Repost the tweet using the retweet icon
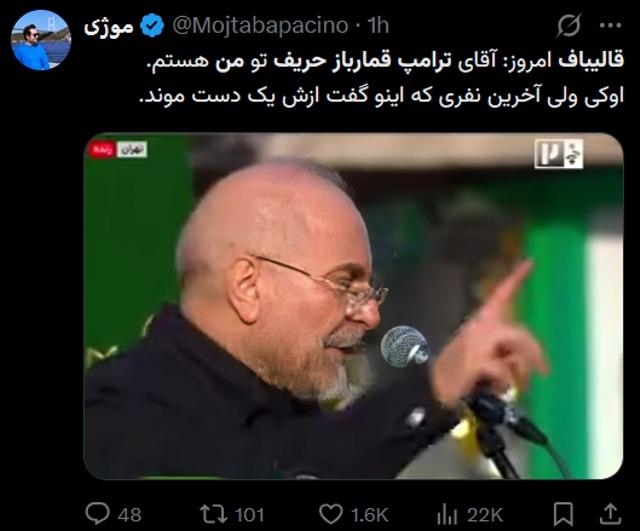This screenshot has height=531, width=640. [214, 514]
